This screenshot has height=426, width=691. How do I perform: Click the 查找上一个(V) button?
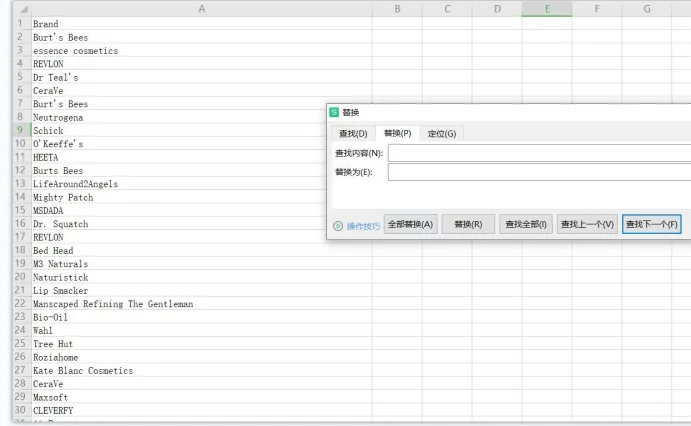(x=587, y=224)
